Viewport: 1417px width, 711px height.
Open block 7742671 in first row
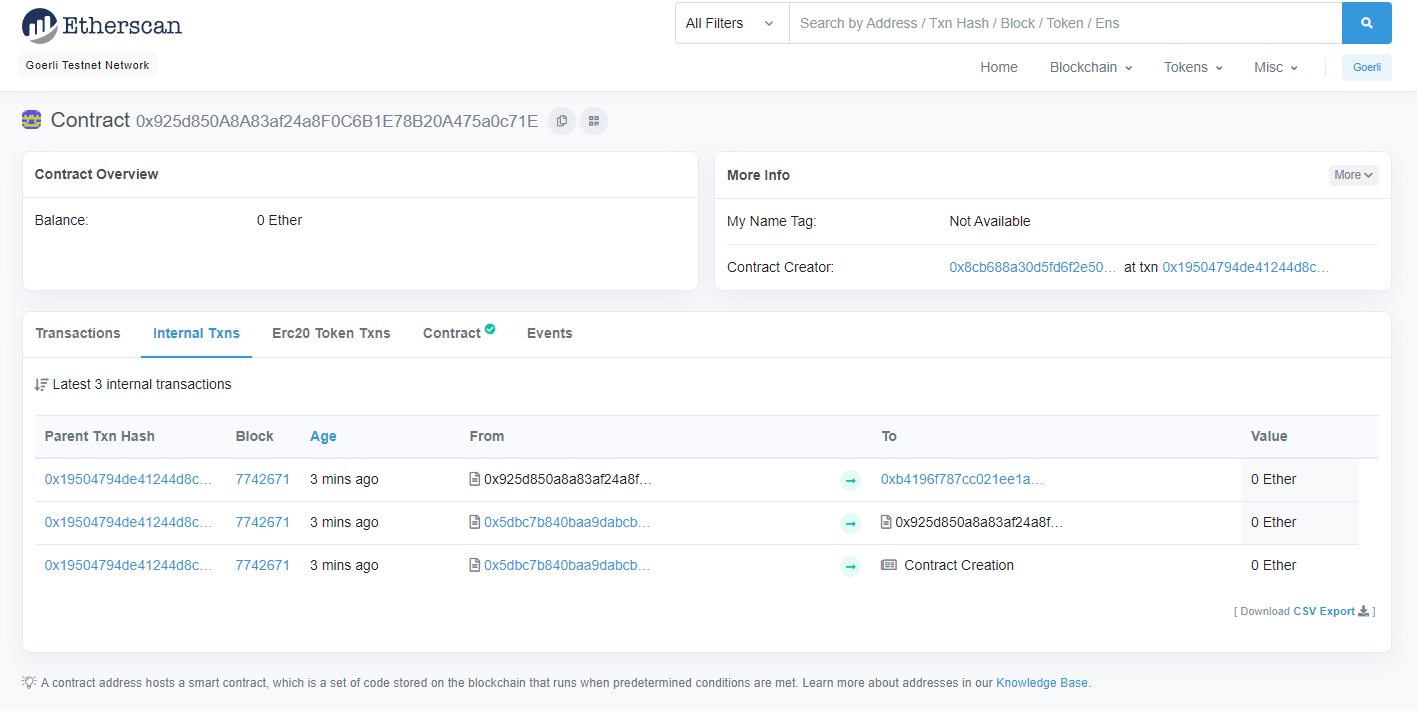[x=263, y=479]
